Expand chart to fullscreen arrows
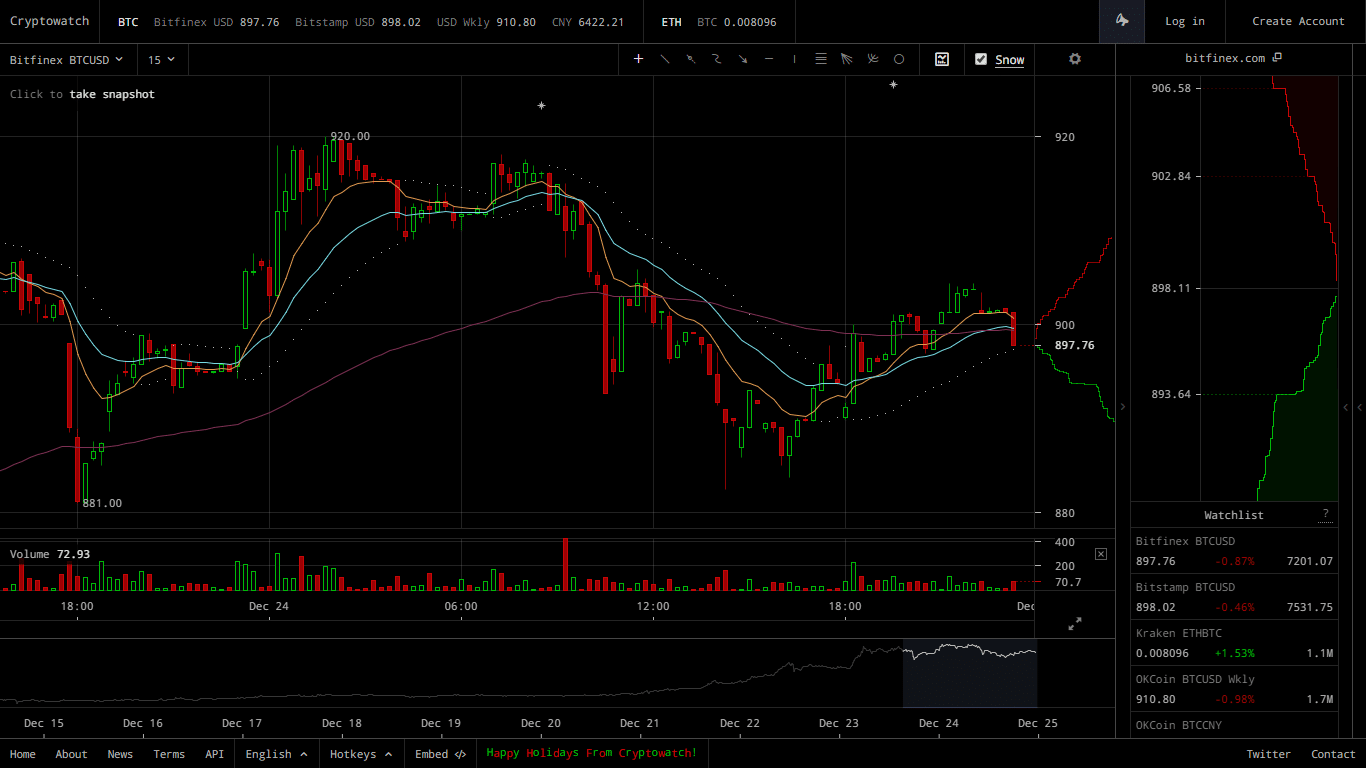The height and width of the screenshot is (768, 1366). point(1075,624)
